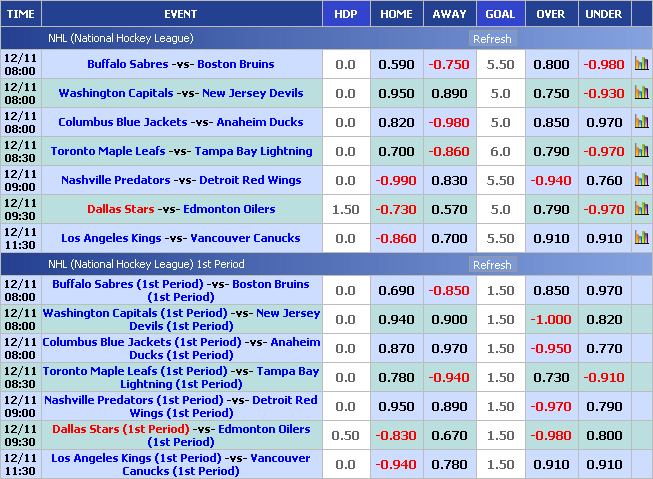
Task: Pick under odds 0.760 for Predators vs Red Wings
Action: pos(603,181)
